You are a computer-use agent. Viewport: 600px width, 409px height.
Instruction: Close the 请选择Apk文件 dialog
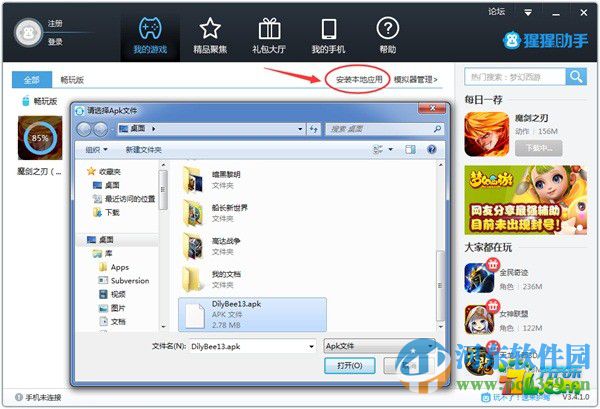pos(432,108)
